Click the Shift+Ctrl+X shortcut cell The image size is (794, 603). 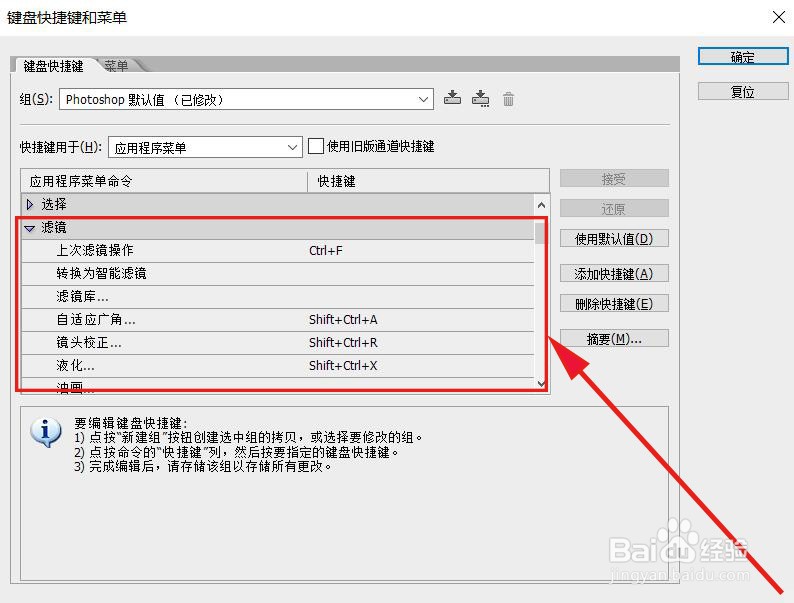pos(343,366)
